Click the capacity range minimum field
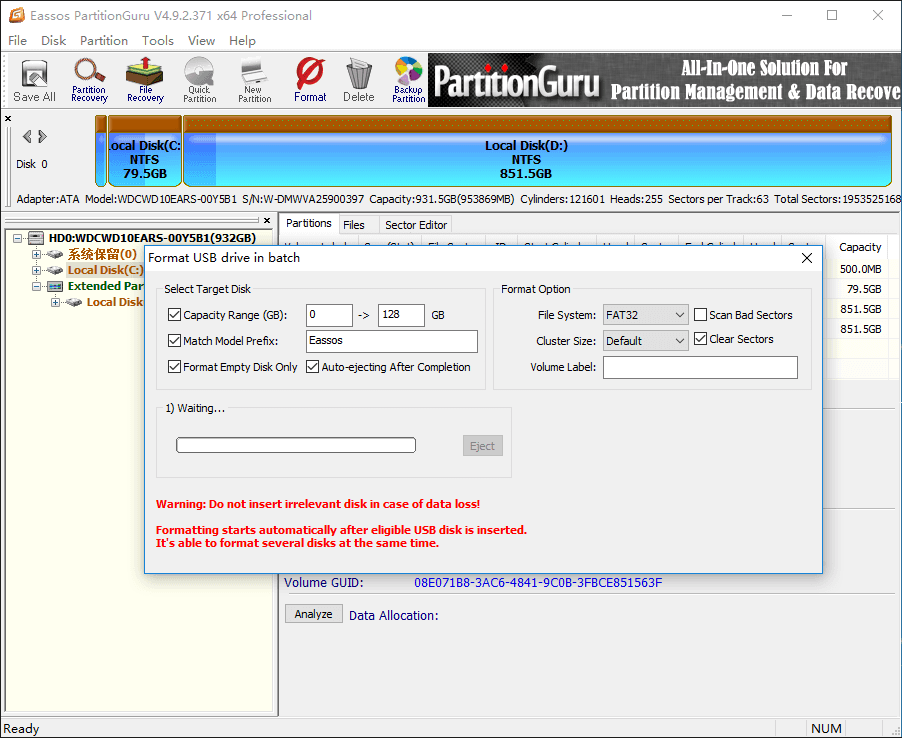The height and width of the screenshot is (738, 902). point(329,315)
